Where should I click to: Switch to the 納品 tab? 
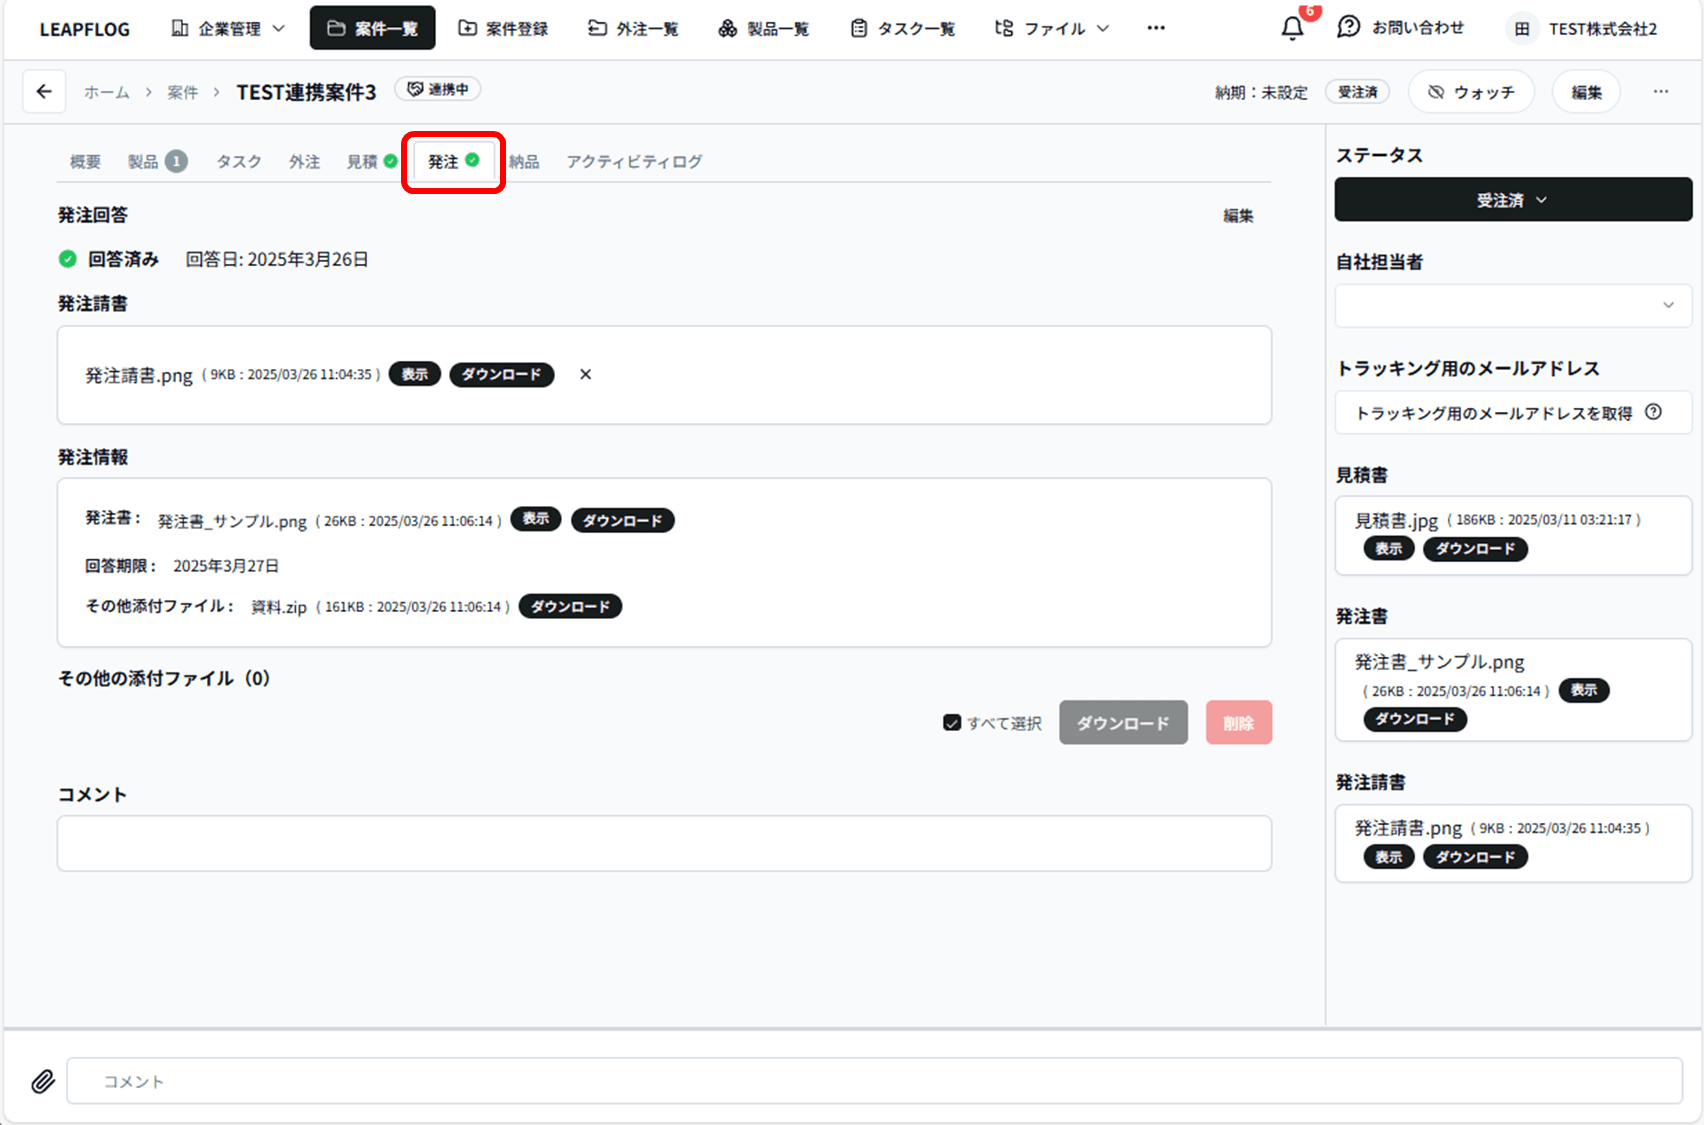(x=524, y=162)
